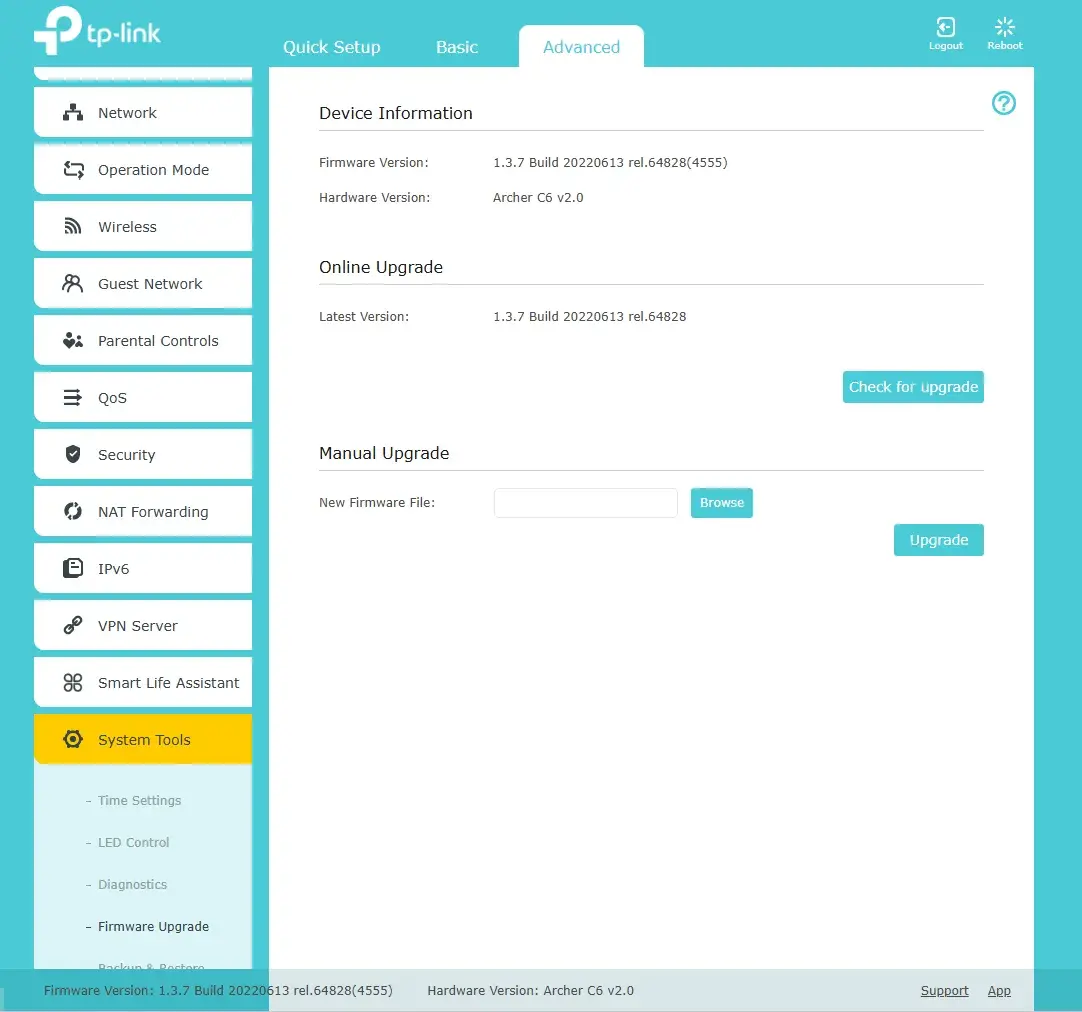This screenshot has height=1012, width=1082.
Task: Open Operation Mode menu item
Action: click(x=143, y=170)
